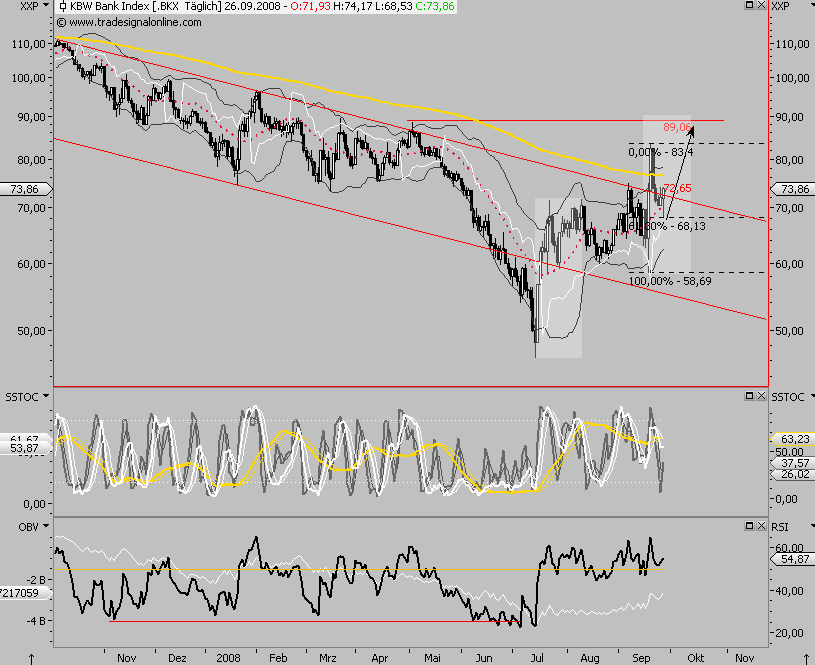815x665 pixels.
Task: Click the Aug month label on time axis
Action: pos(589,658)
